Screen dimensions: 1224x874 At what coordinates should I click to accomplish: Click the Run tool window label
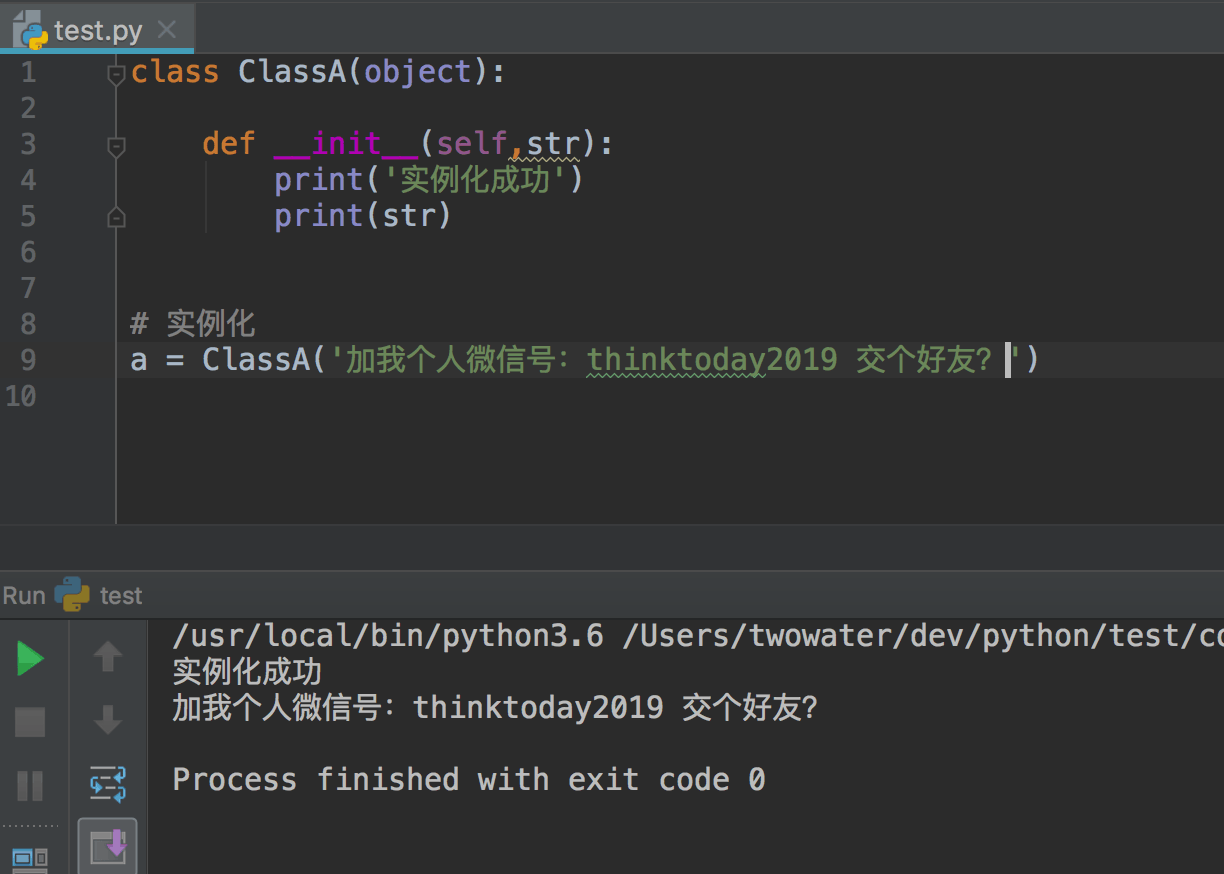pyautogui.click(x=24, y=596)
